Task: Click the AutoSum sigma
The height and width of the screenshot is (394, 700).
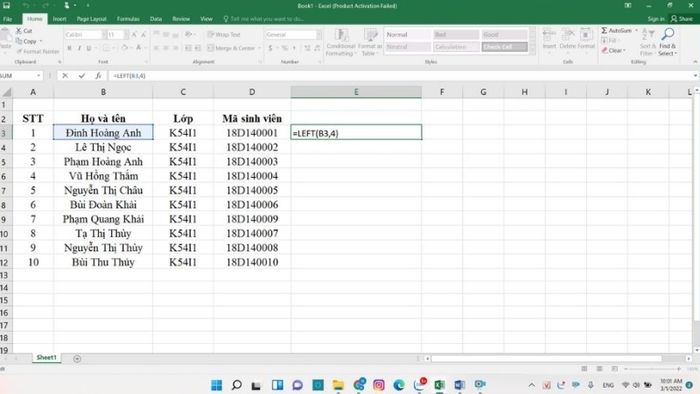Action: tap(604, 30)
